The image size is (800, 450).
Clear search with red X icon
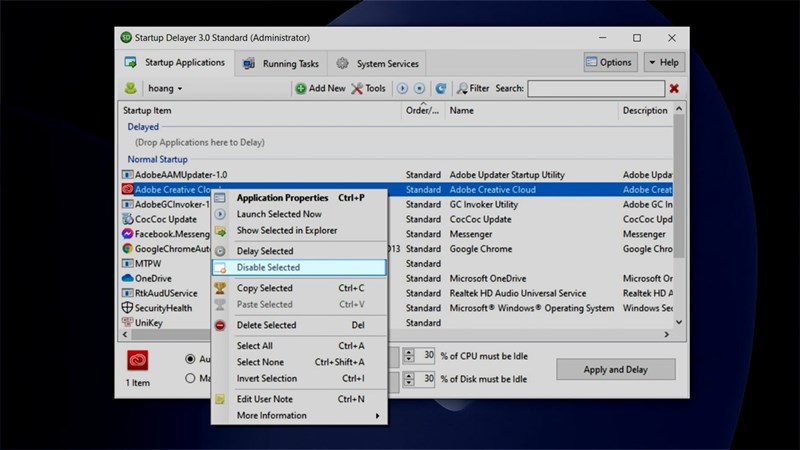pos(674,89)
